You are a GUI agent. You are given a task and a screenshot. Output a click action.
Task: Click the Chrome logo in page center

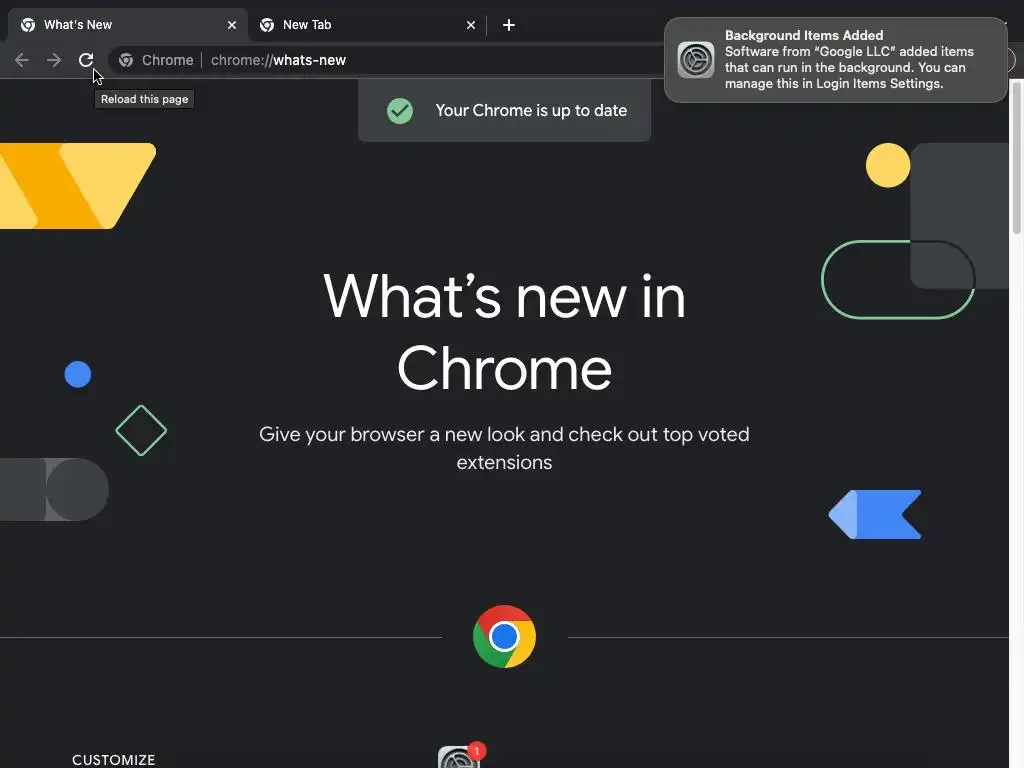click(504, 636)
